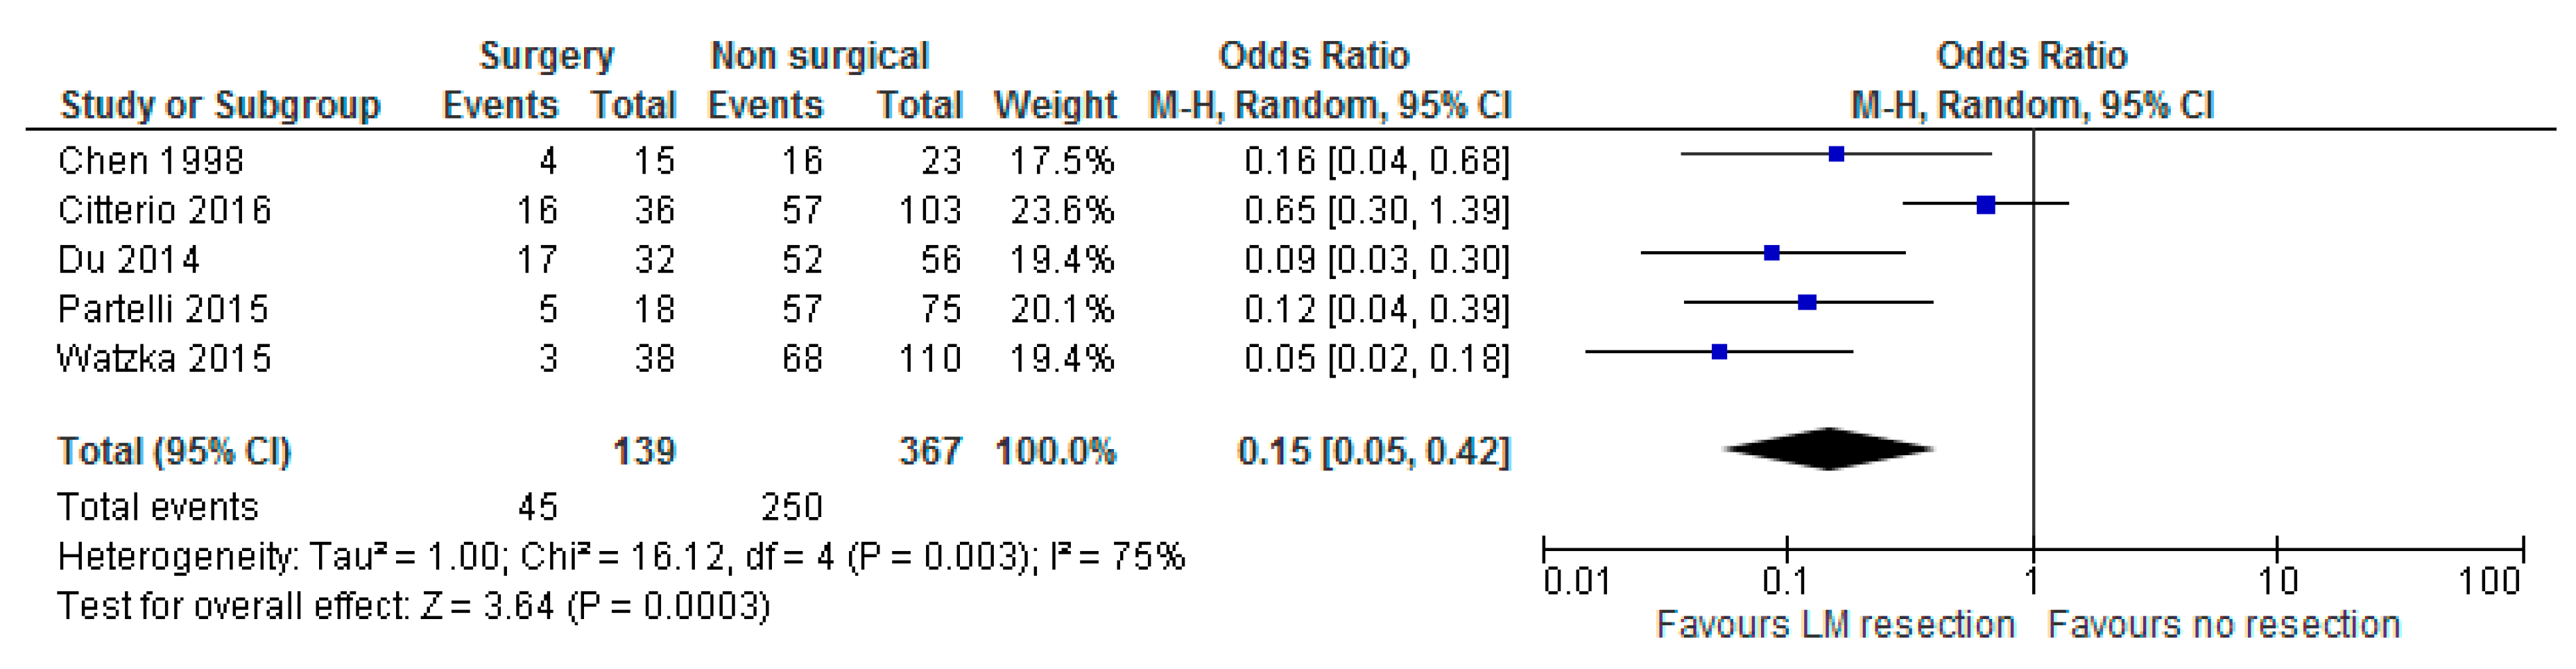Click the blue square marker for Chen 1998
This screenshot has height=669, width=2576.
pyautogui.click(x=1836, y=154)
